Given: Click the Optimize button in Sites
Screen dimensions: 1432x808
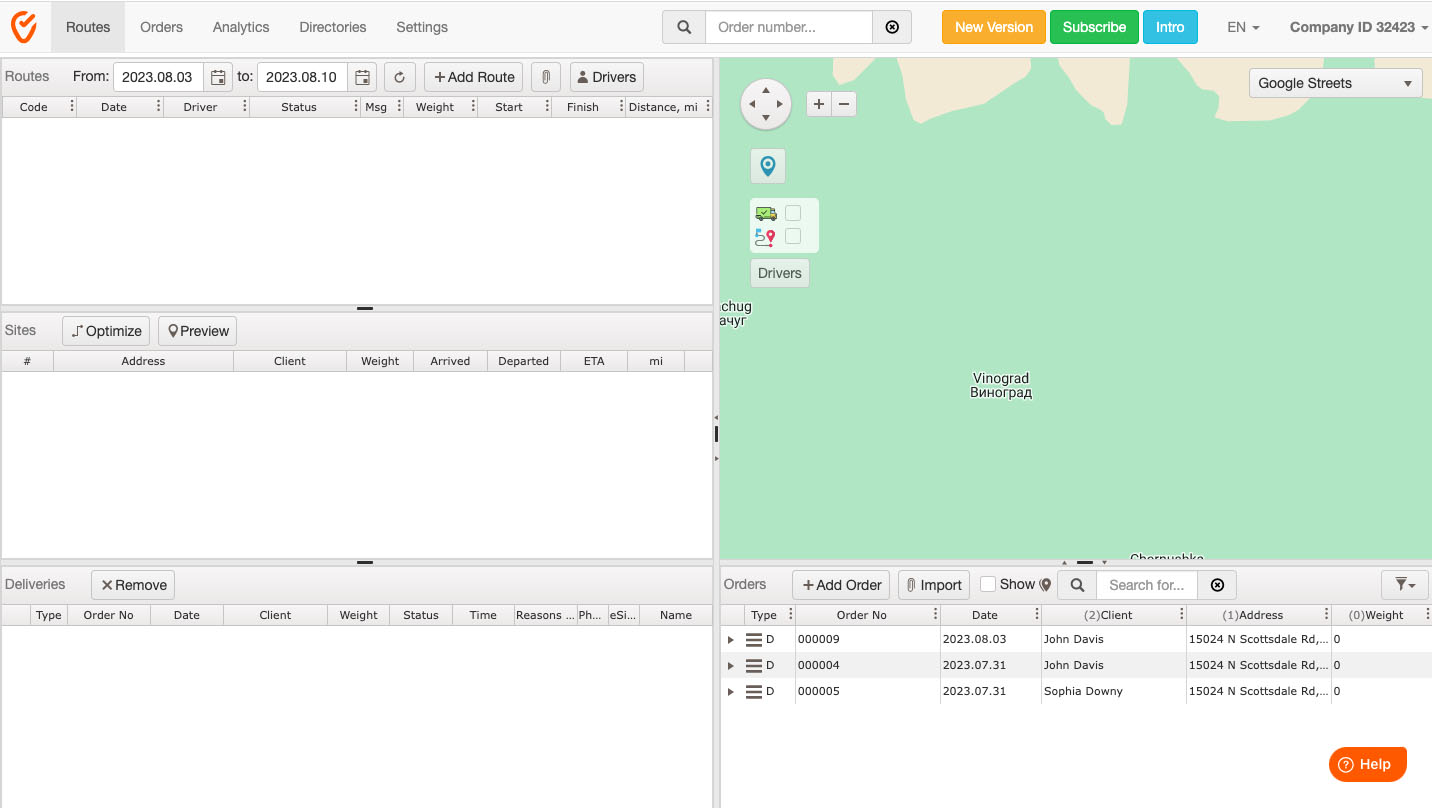Looking at the screenshot, I should (106, 331).
